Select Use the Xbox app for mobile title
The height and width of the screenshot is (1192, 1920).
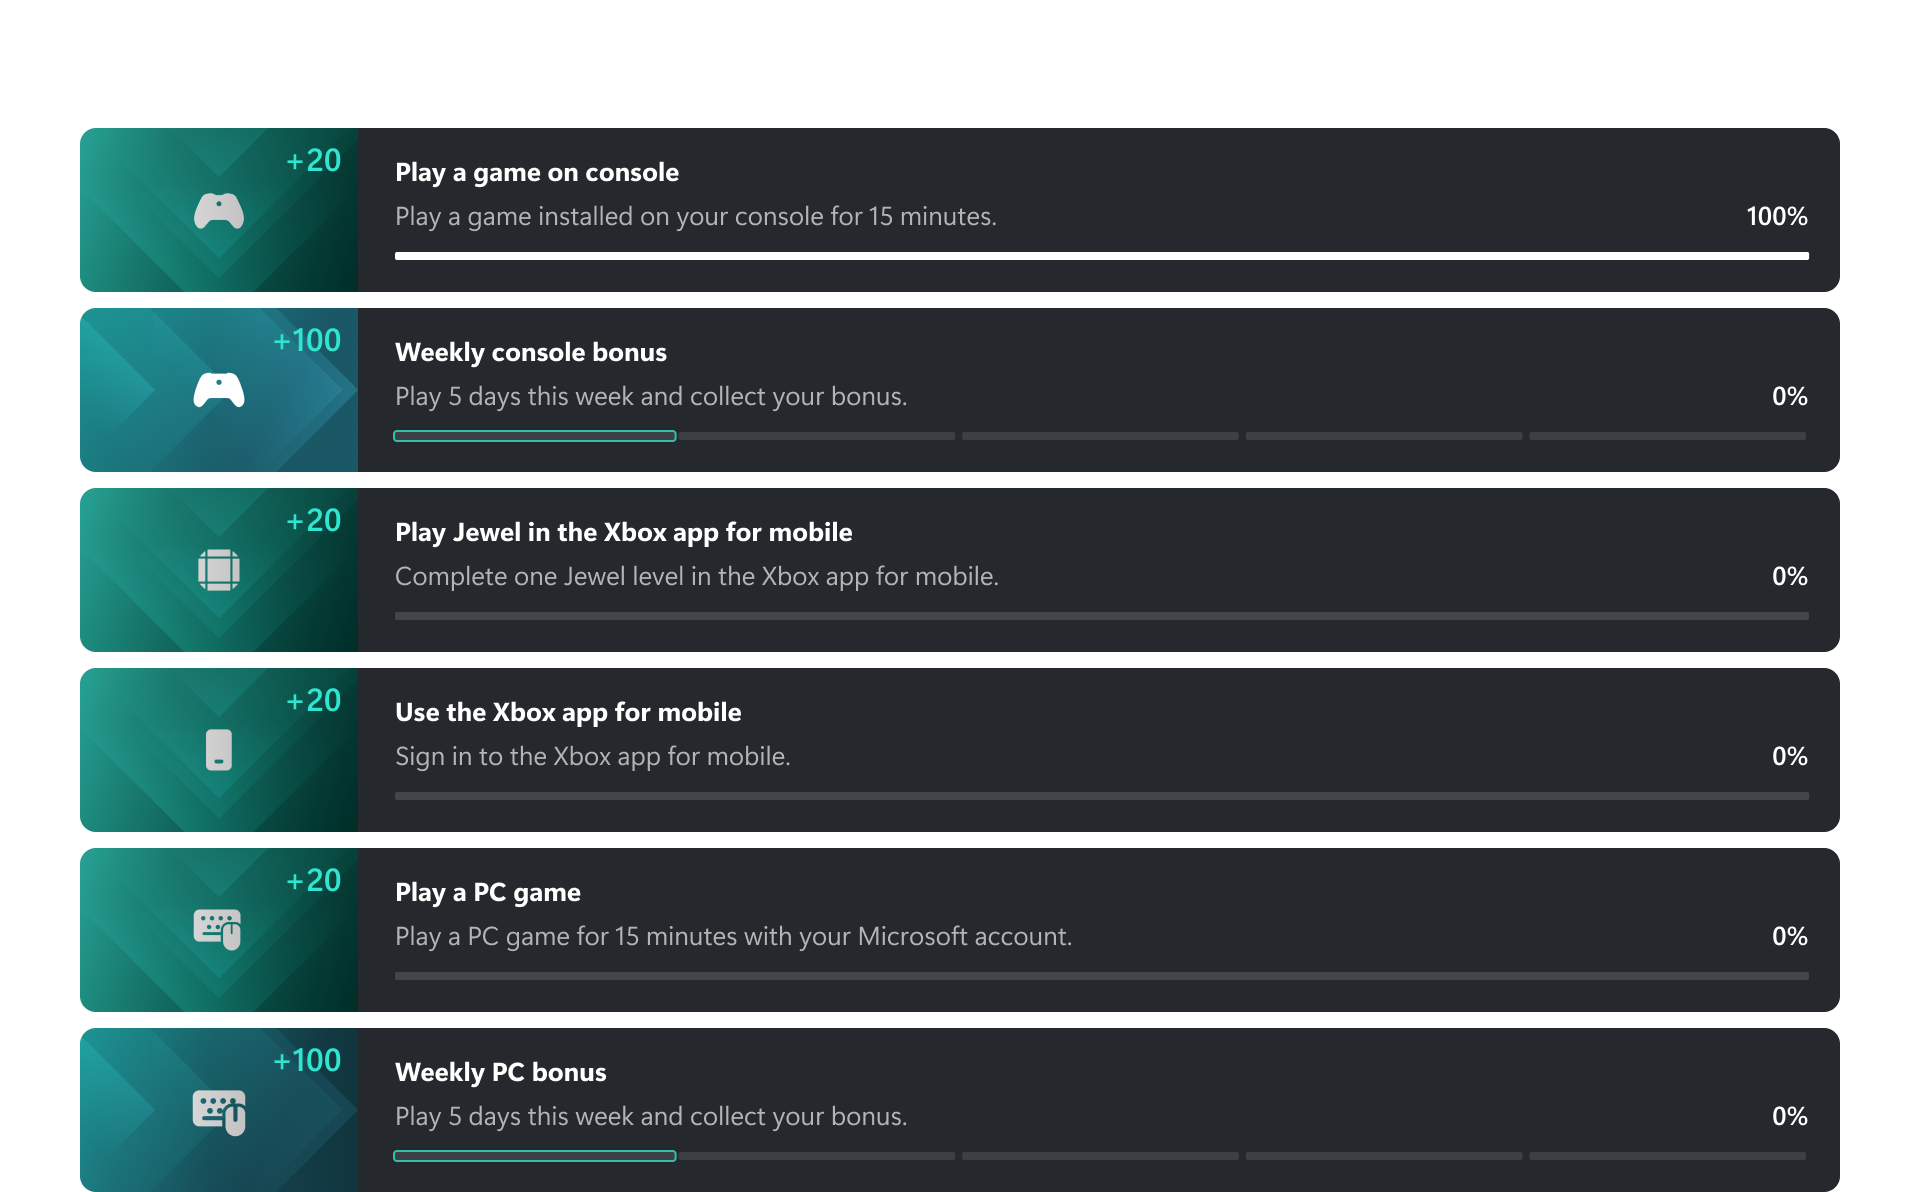(568, 712)
